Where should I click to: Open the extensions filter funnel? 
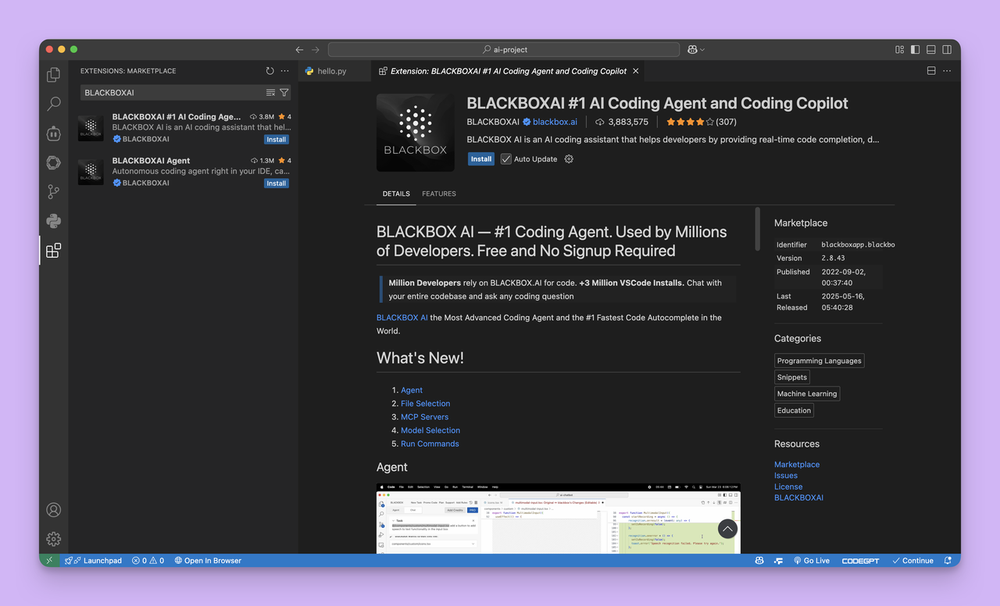[284, 92]
